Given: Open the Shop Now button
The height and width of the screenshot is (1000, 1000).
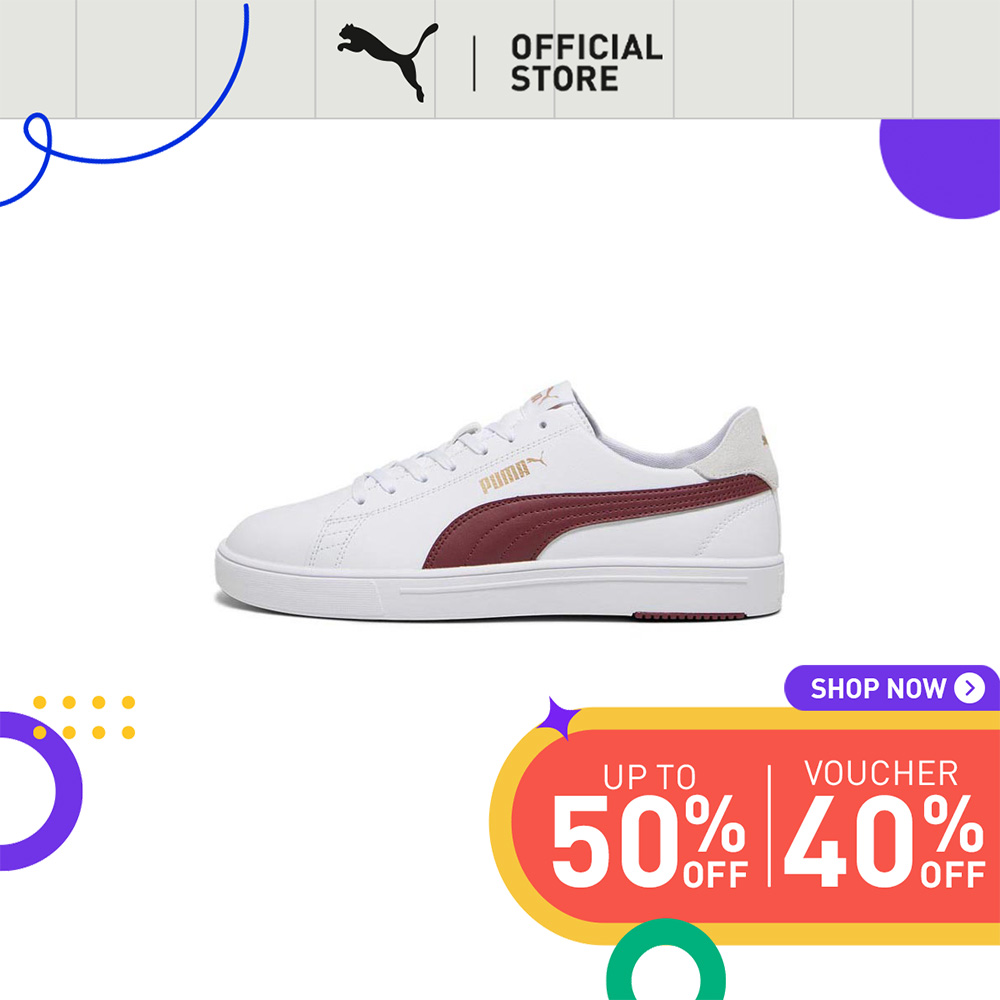Looking at the screenshot, I should point(892,688).
